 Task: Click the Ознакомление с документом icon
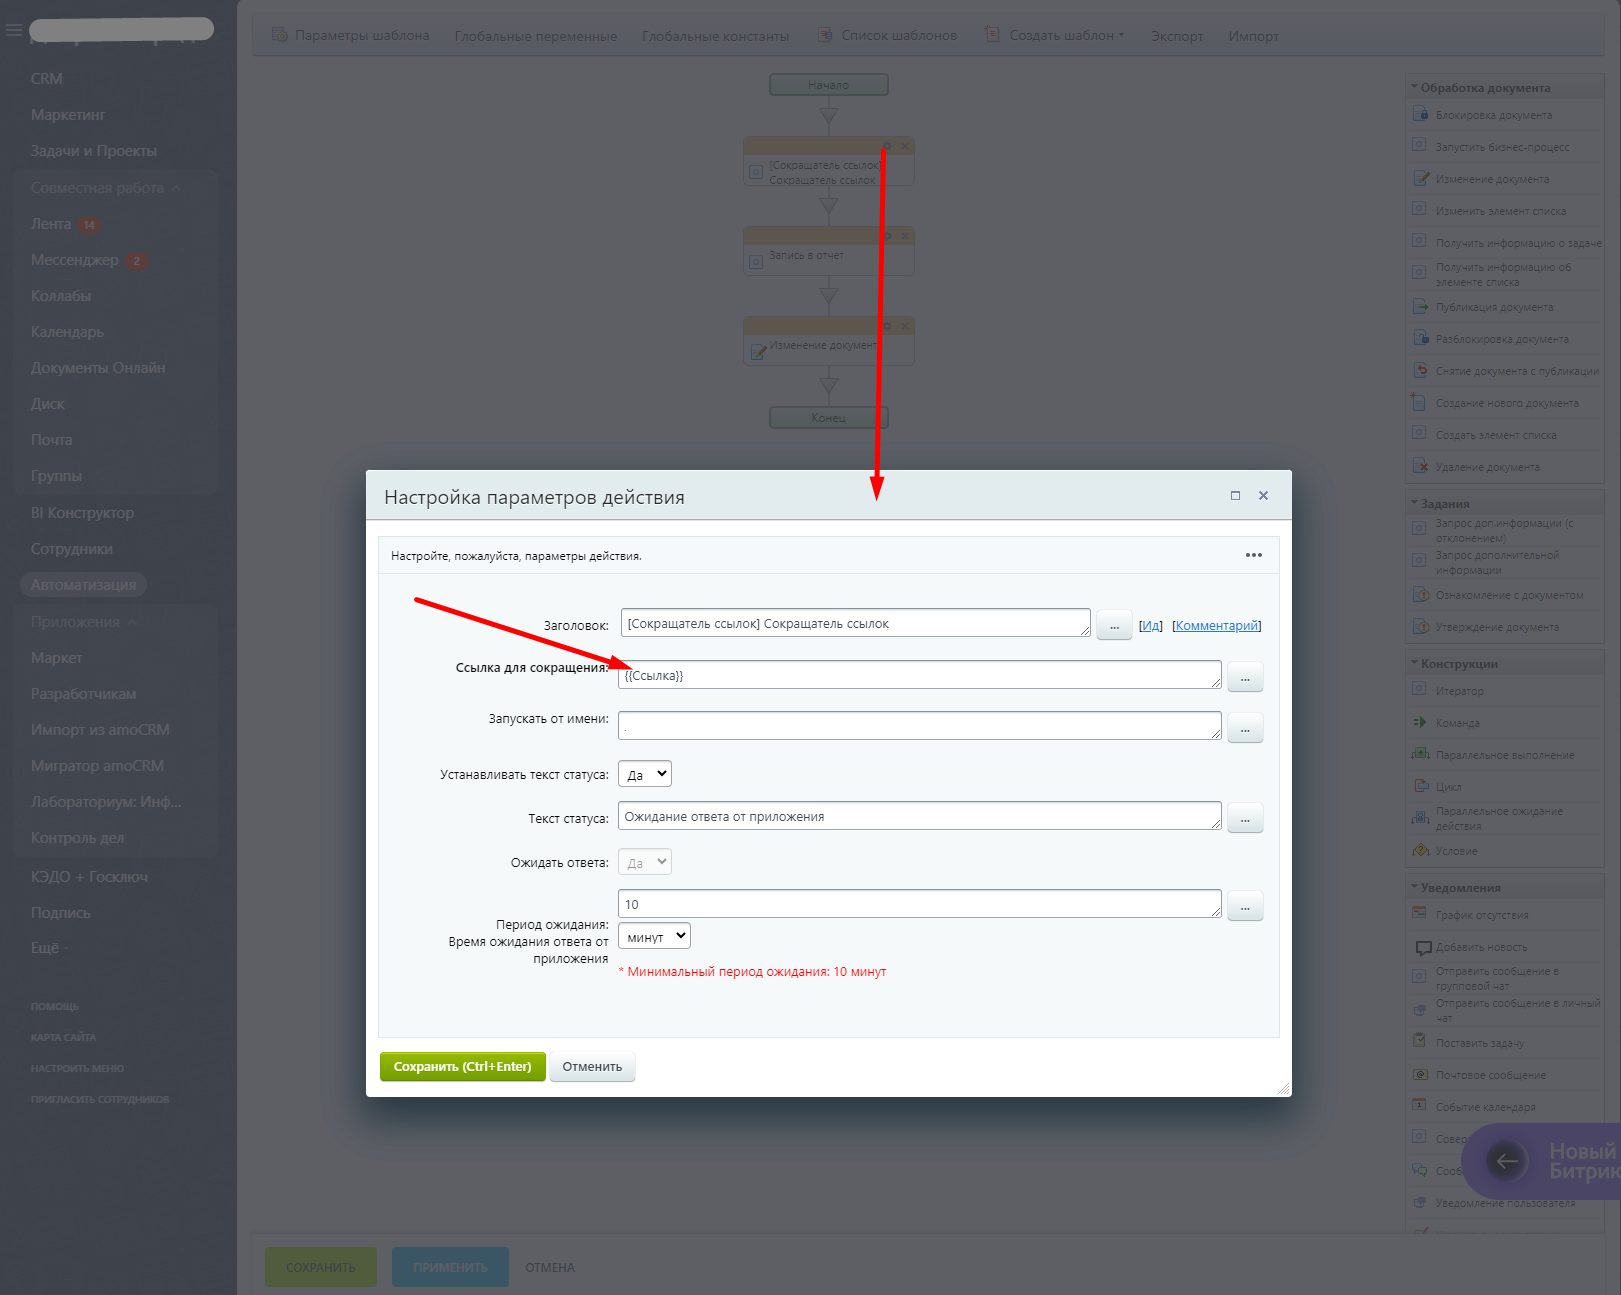(x=1420, y=594)
